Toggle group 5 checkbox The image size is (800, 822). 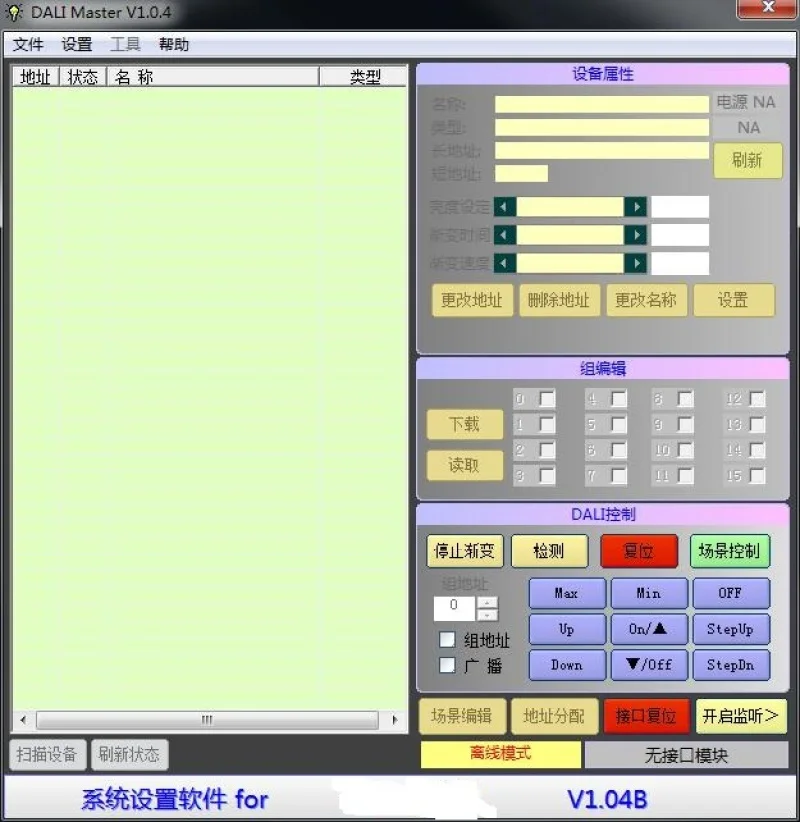pyautogui.click(x=619, y=424)
